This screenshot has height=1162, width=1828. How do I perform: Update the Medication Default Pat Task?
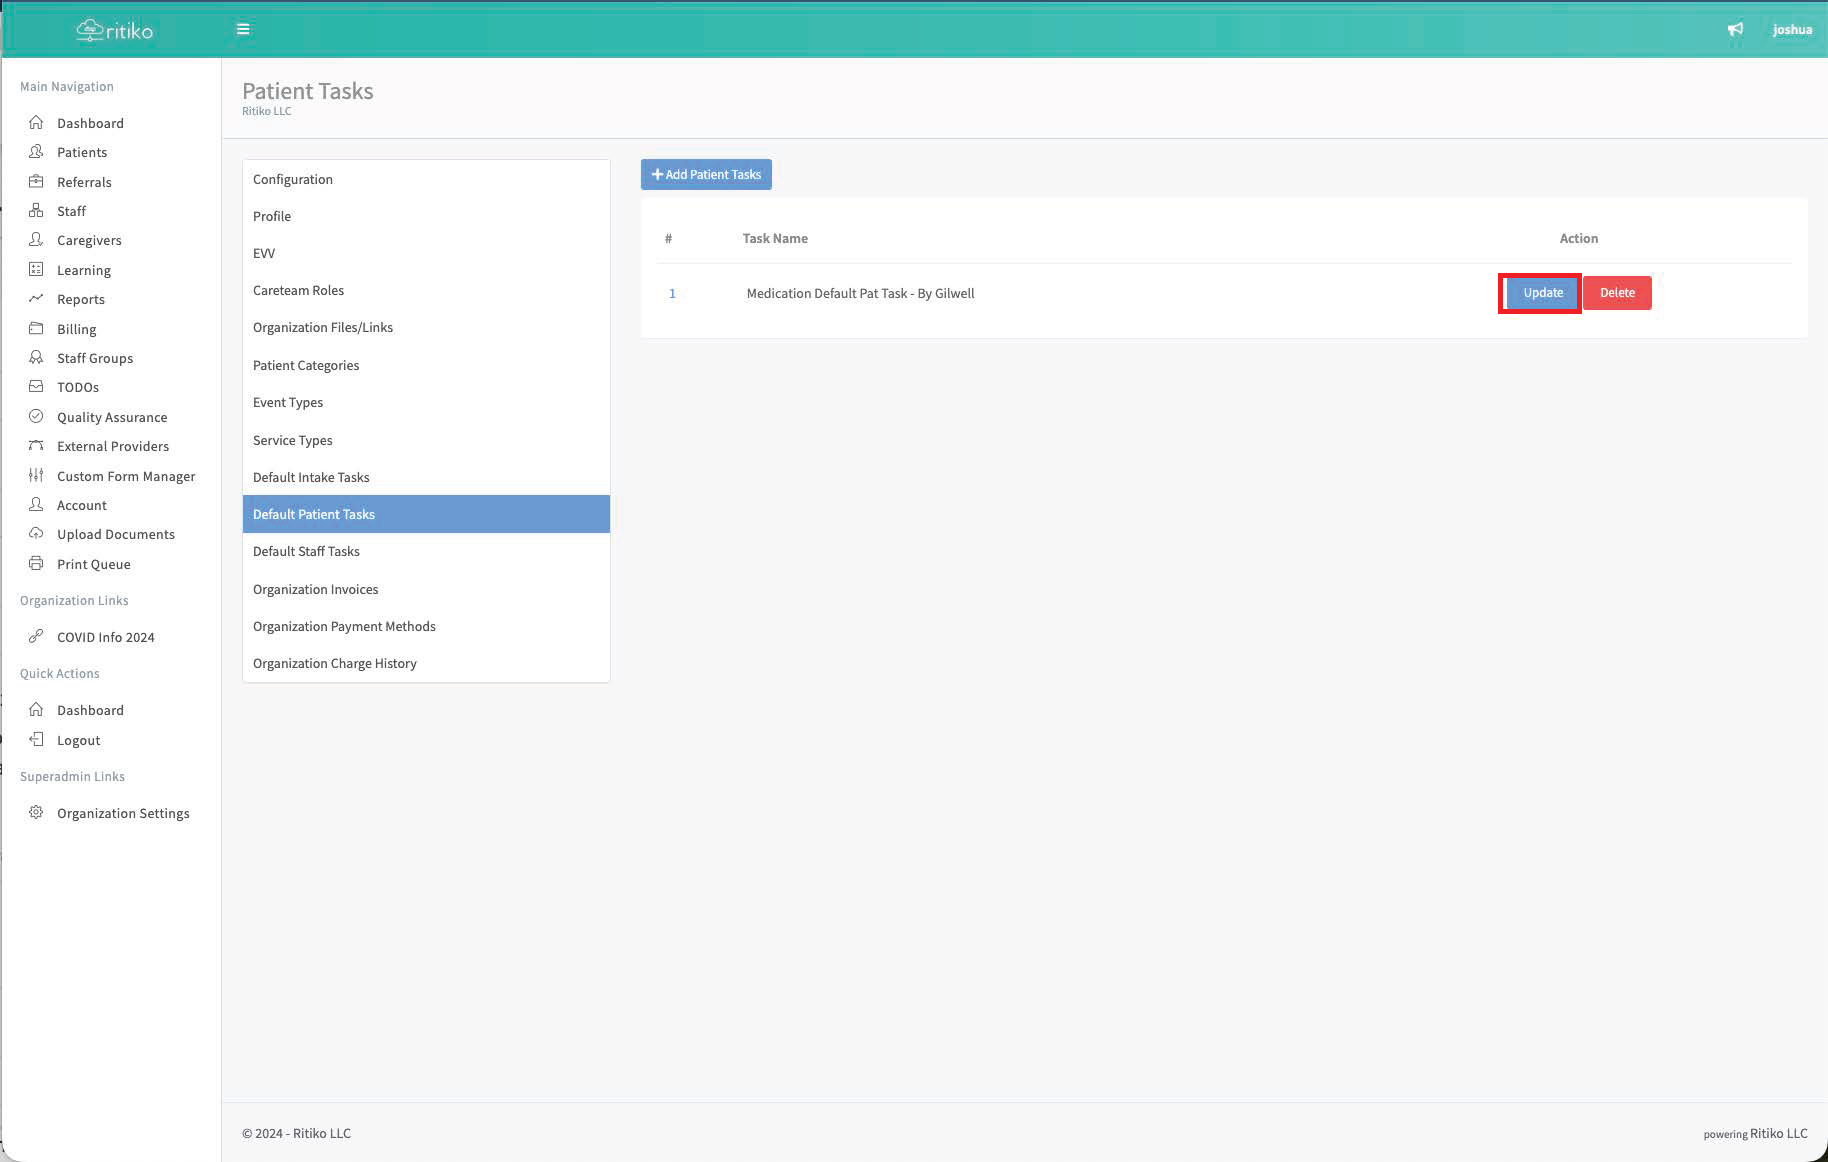[1542, 293]
